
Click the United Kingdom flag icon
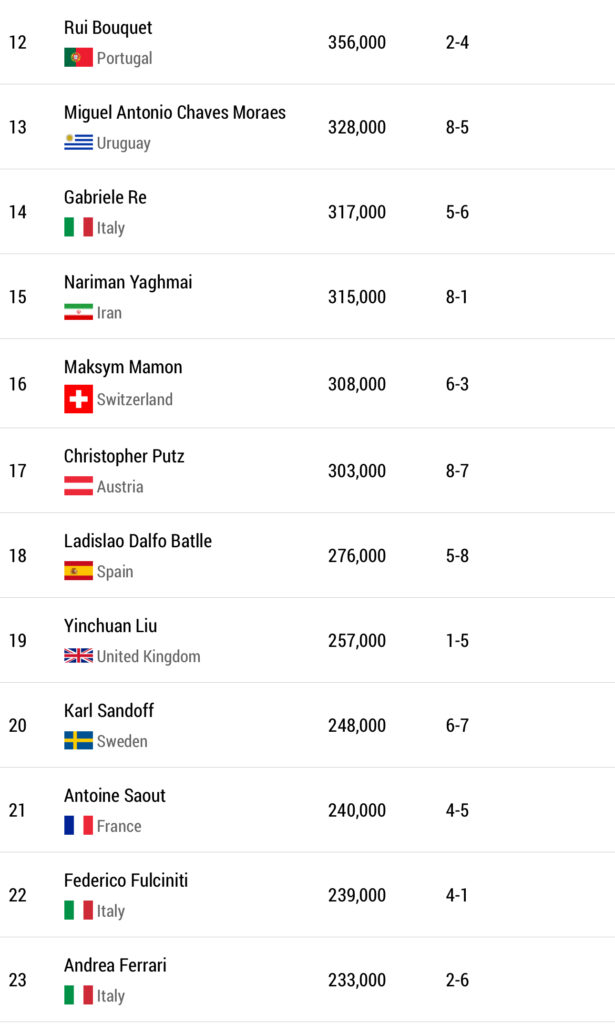pos(78,657)
